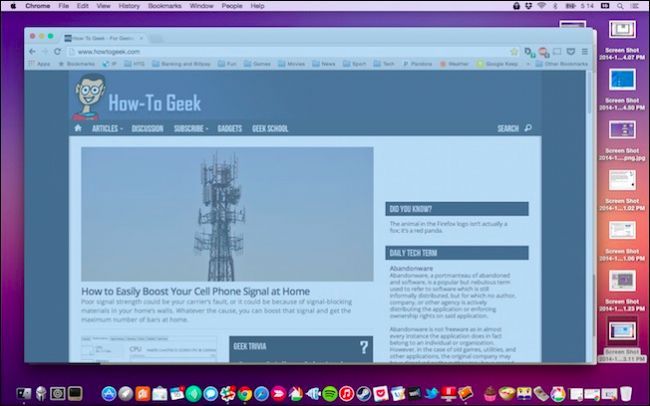Go to the How-To Geek home icon
This screenshot has height=406, width=650.
pyautogui.click(x=78, y=128)
